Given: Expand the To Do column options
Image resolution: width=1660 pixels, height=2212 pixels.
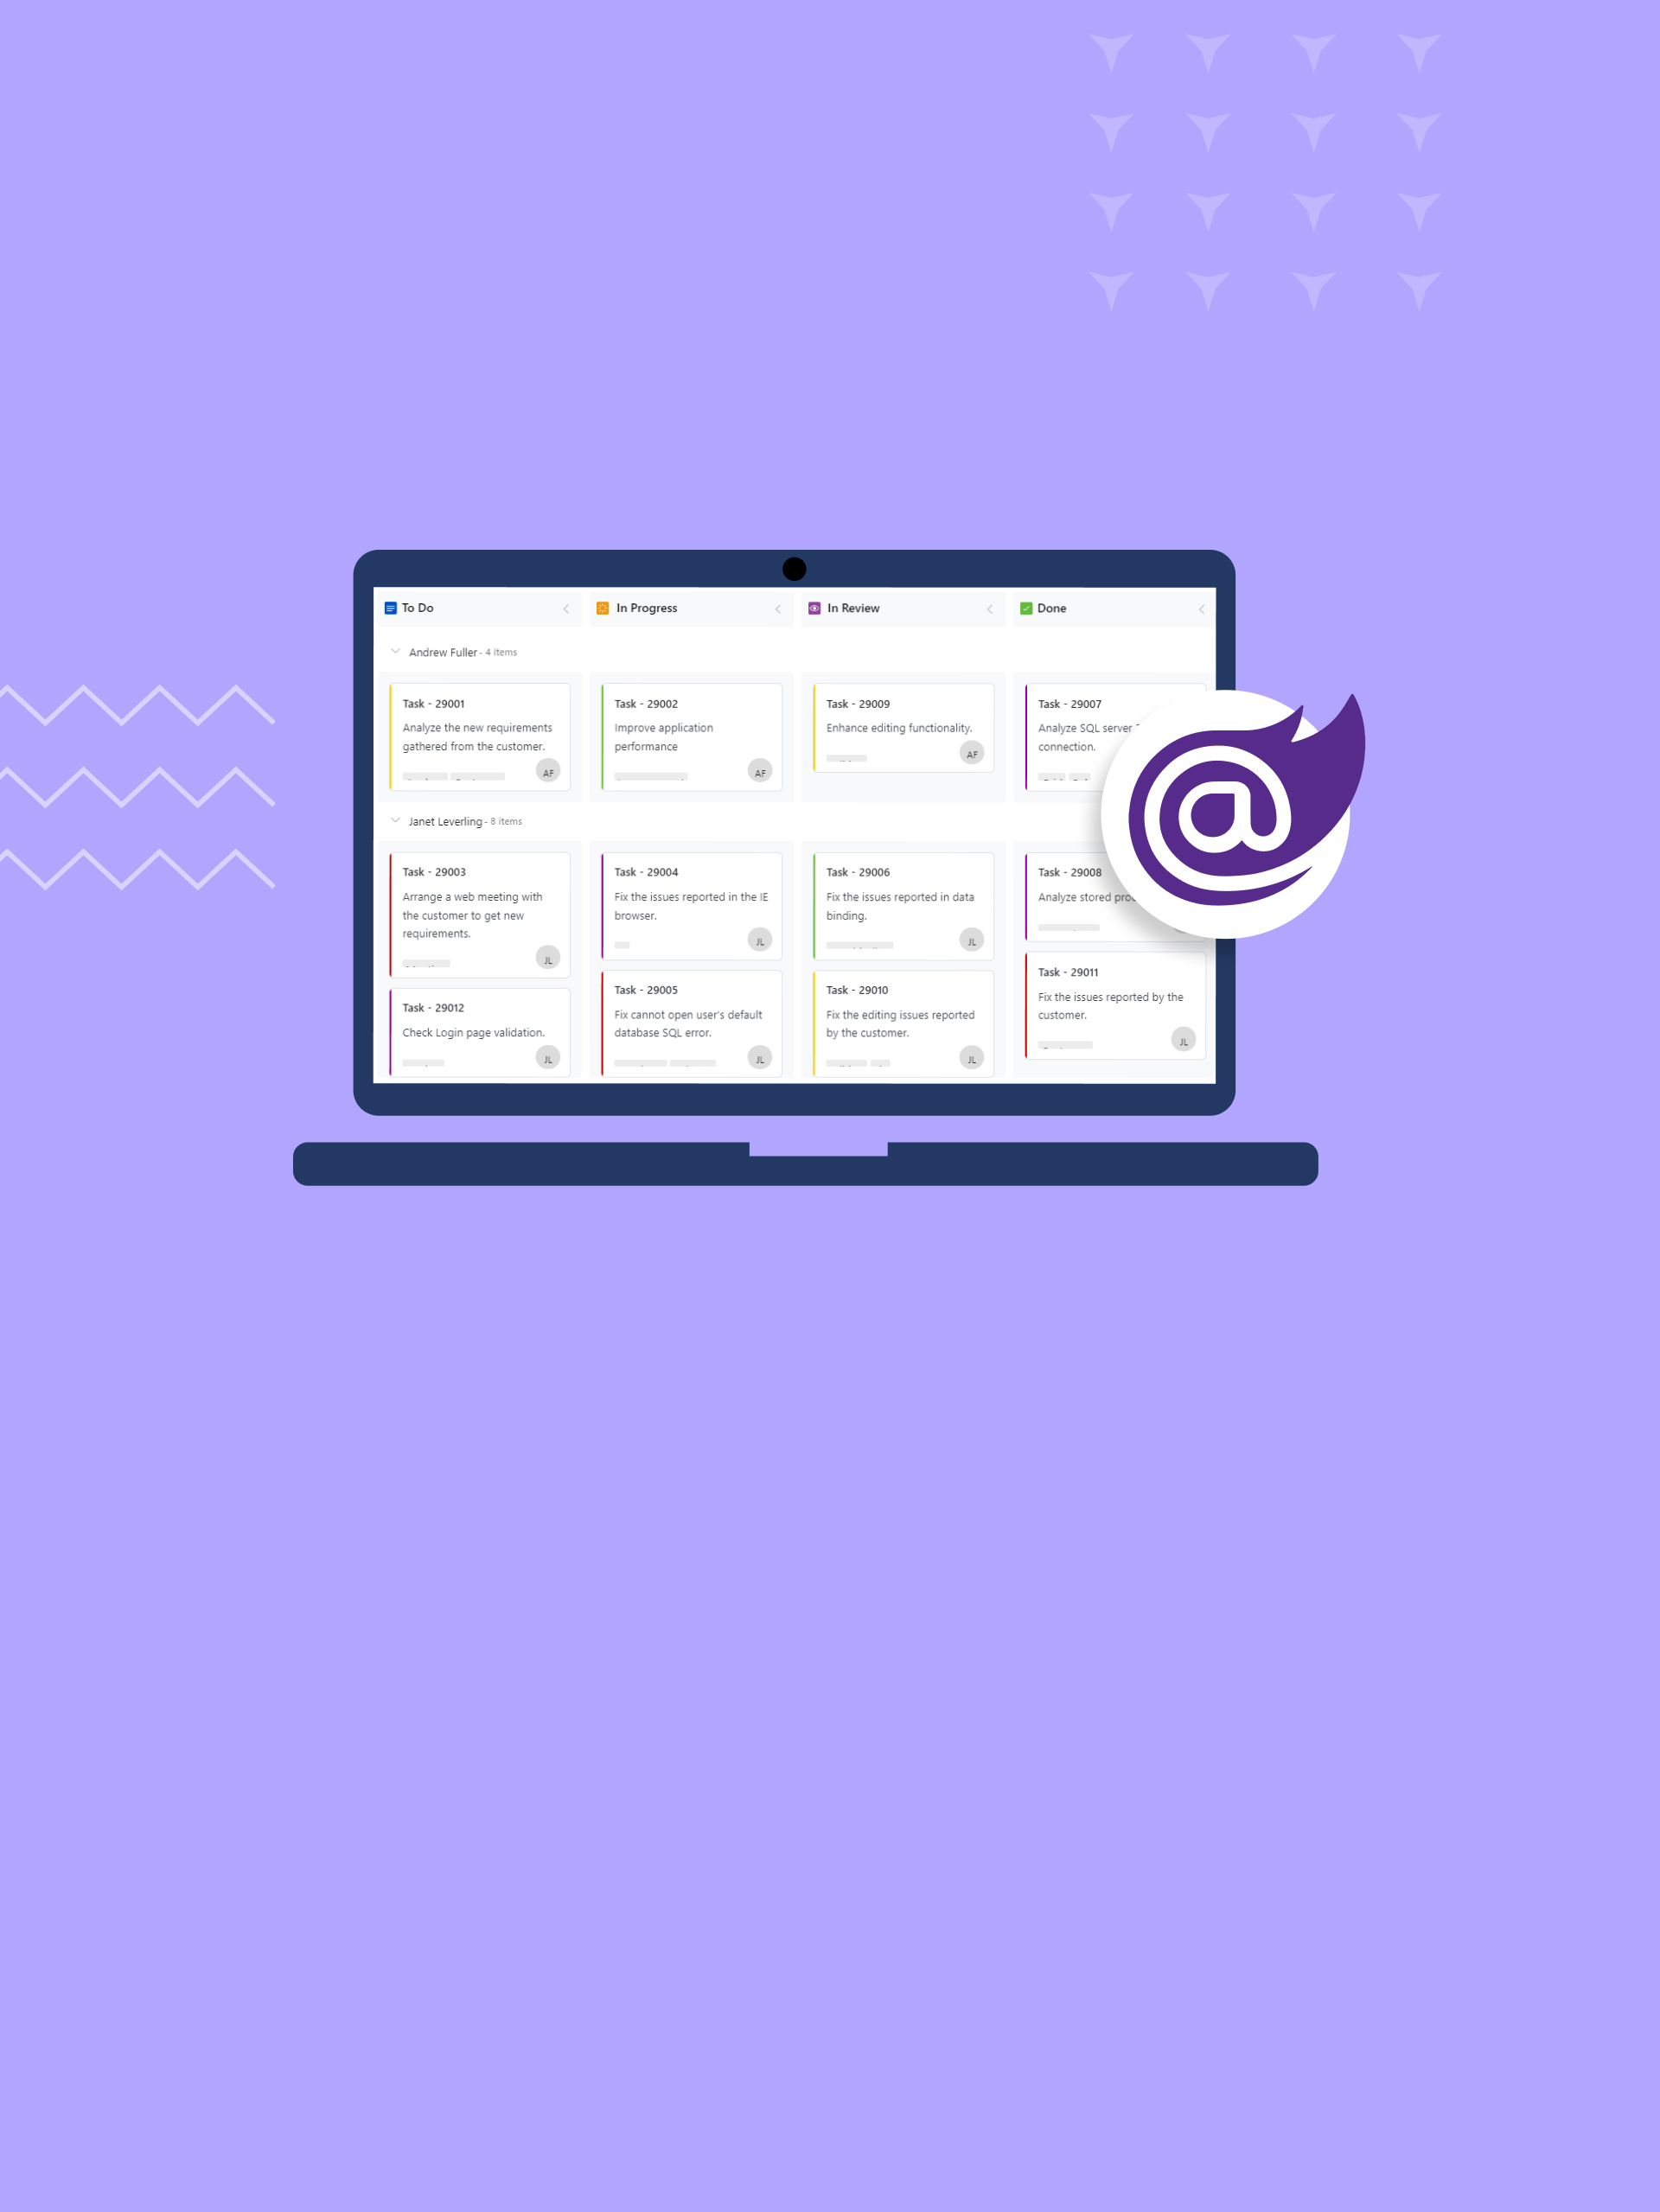Looking at the screenshot, I should tap(565, 609).
